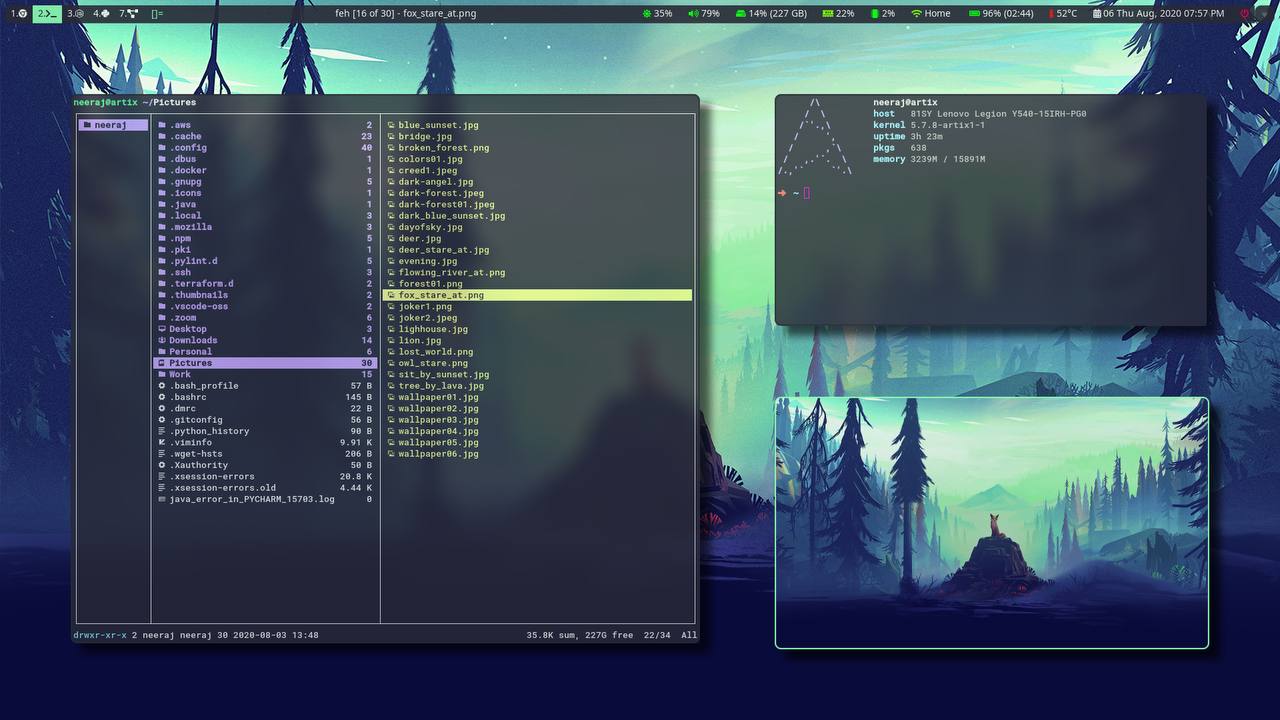Click the document icon beside .wget-hsts
This screenshot has height=720, width=1280.
click(162, 454)
